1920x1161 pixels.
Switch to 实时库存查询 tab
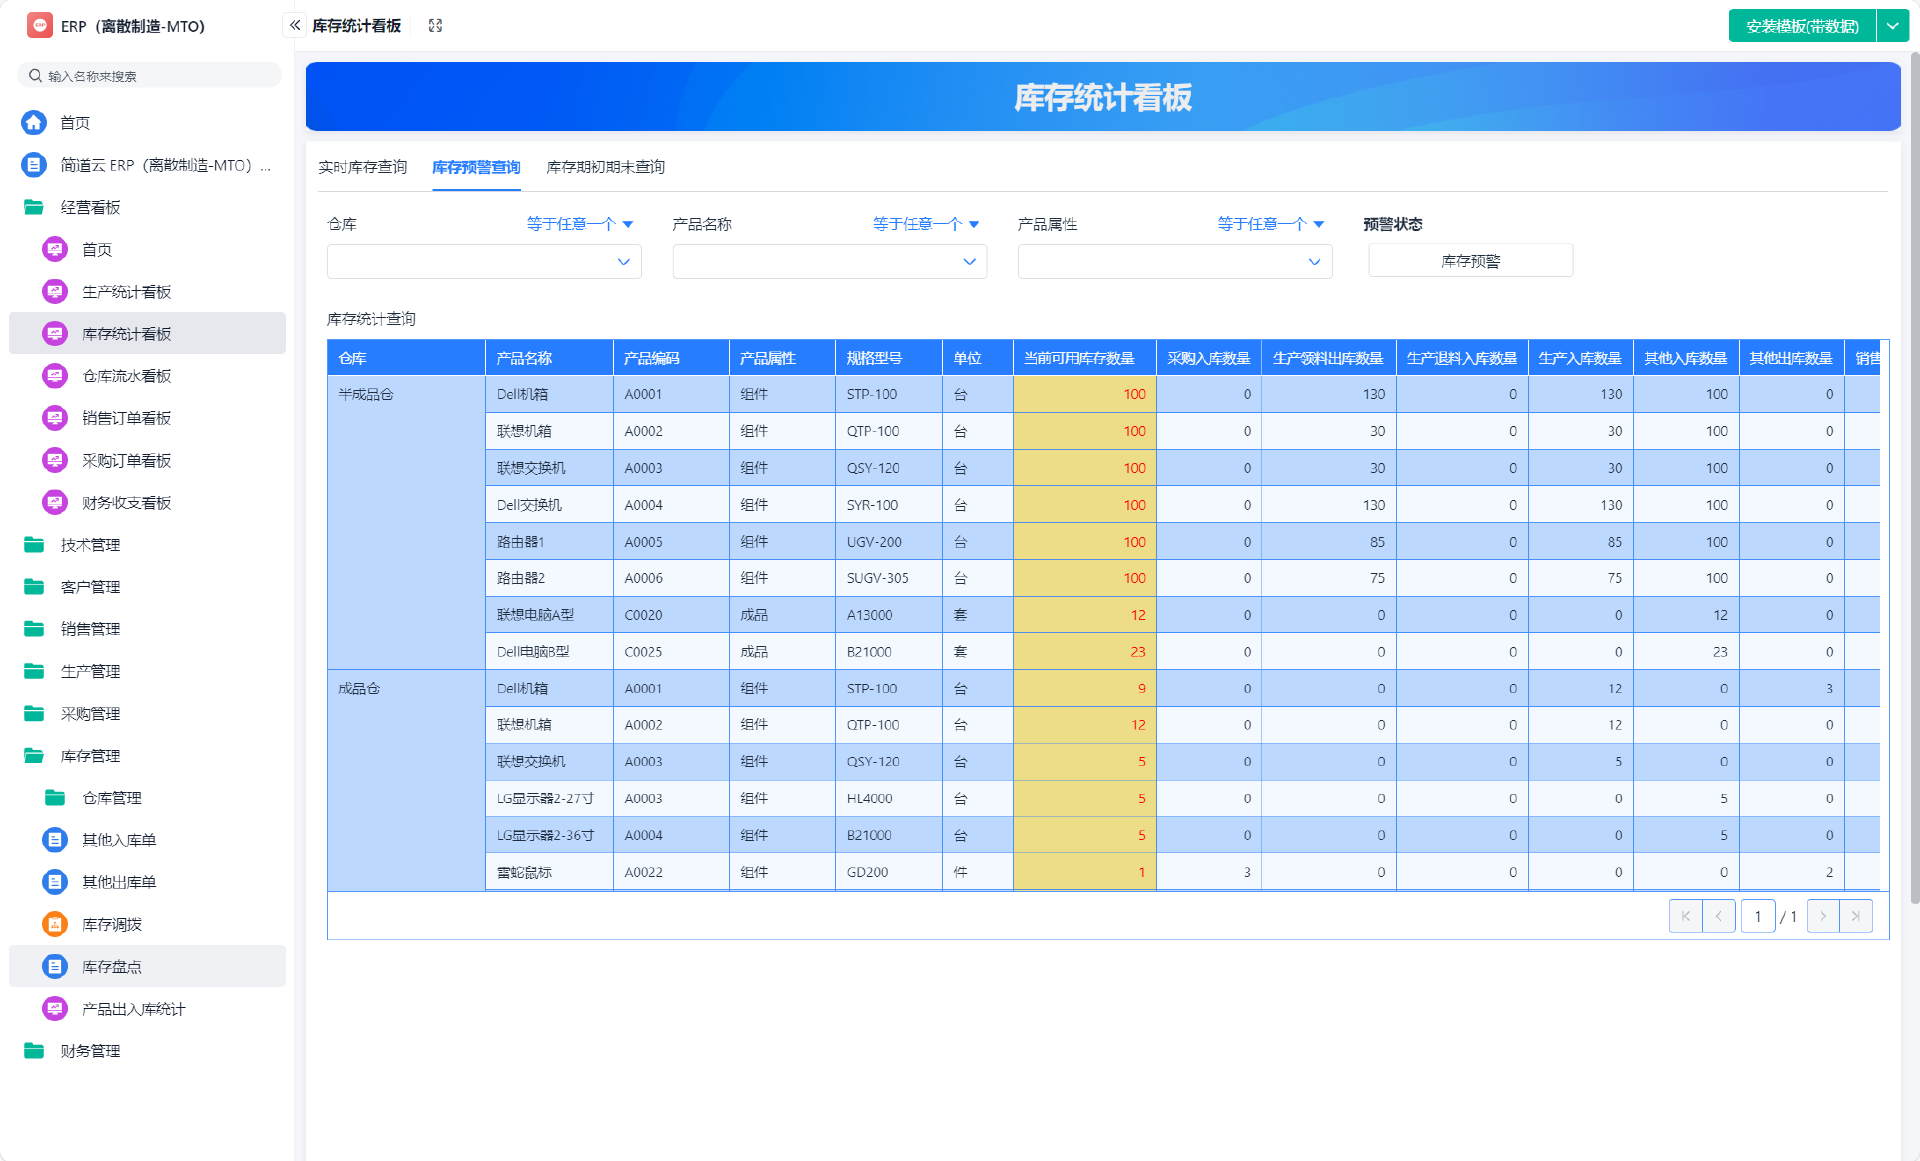click(362, 167)
